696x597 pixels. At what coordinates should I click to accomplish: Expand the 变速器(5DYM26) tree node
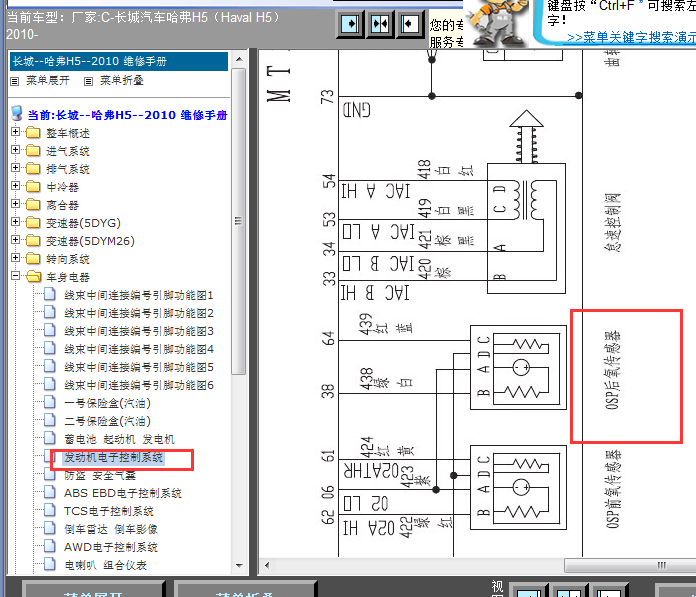(16, 240)
